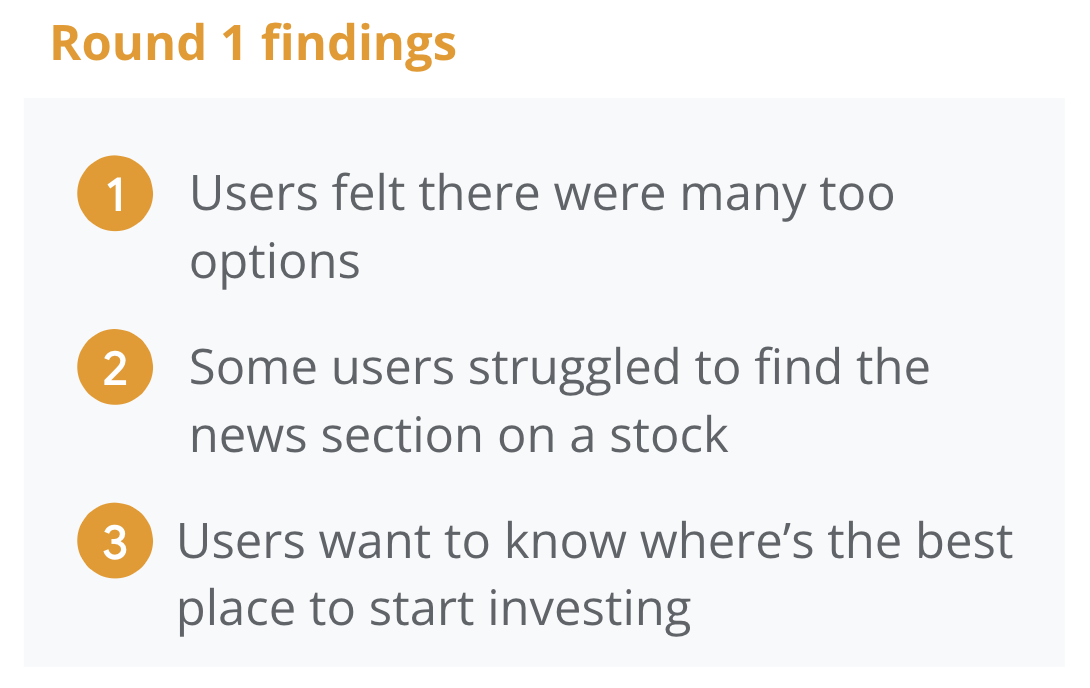Screen dimensions: 1090x688
Task: Click the word "felt" in finding one
Action: [368, 193]
